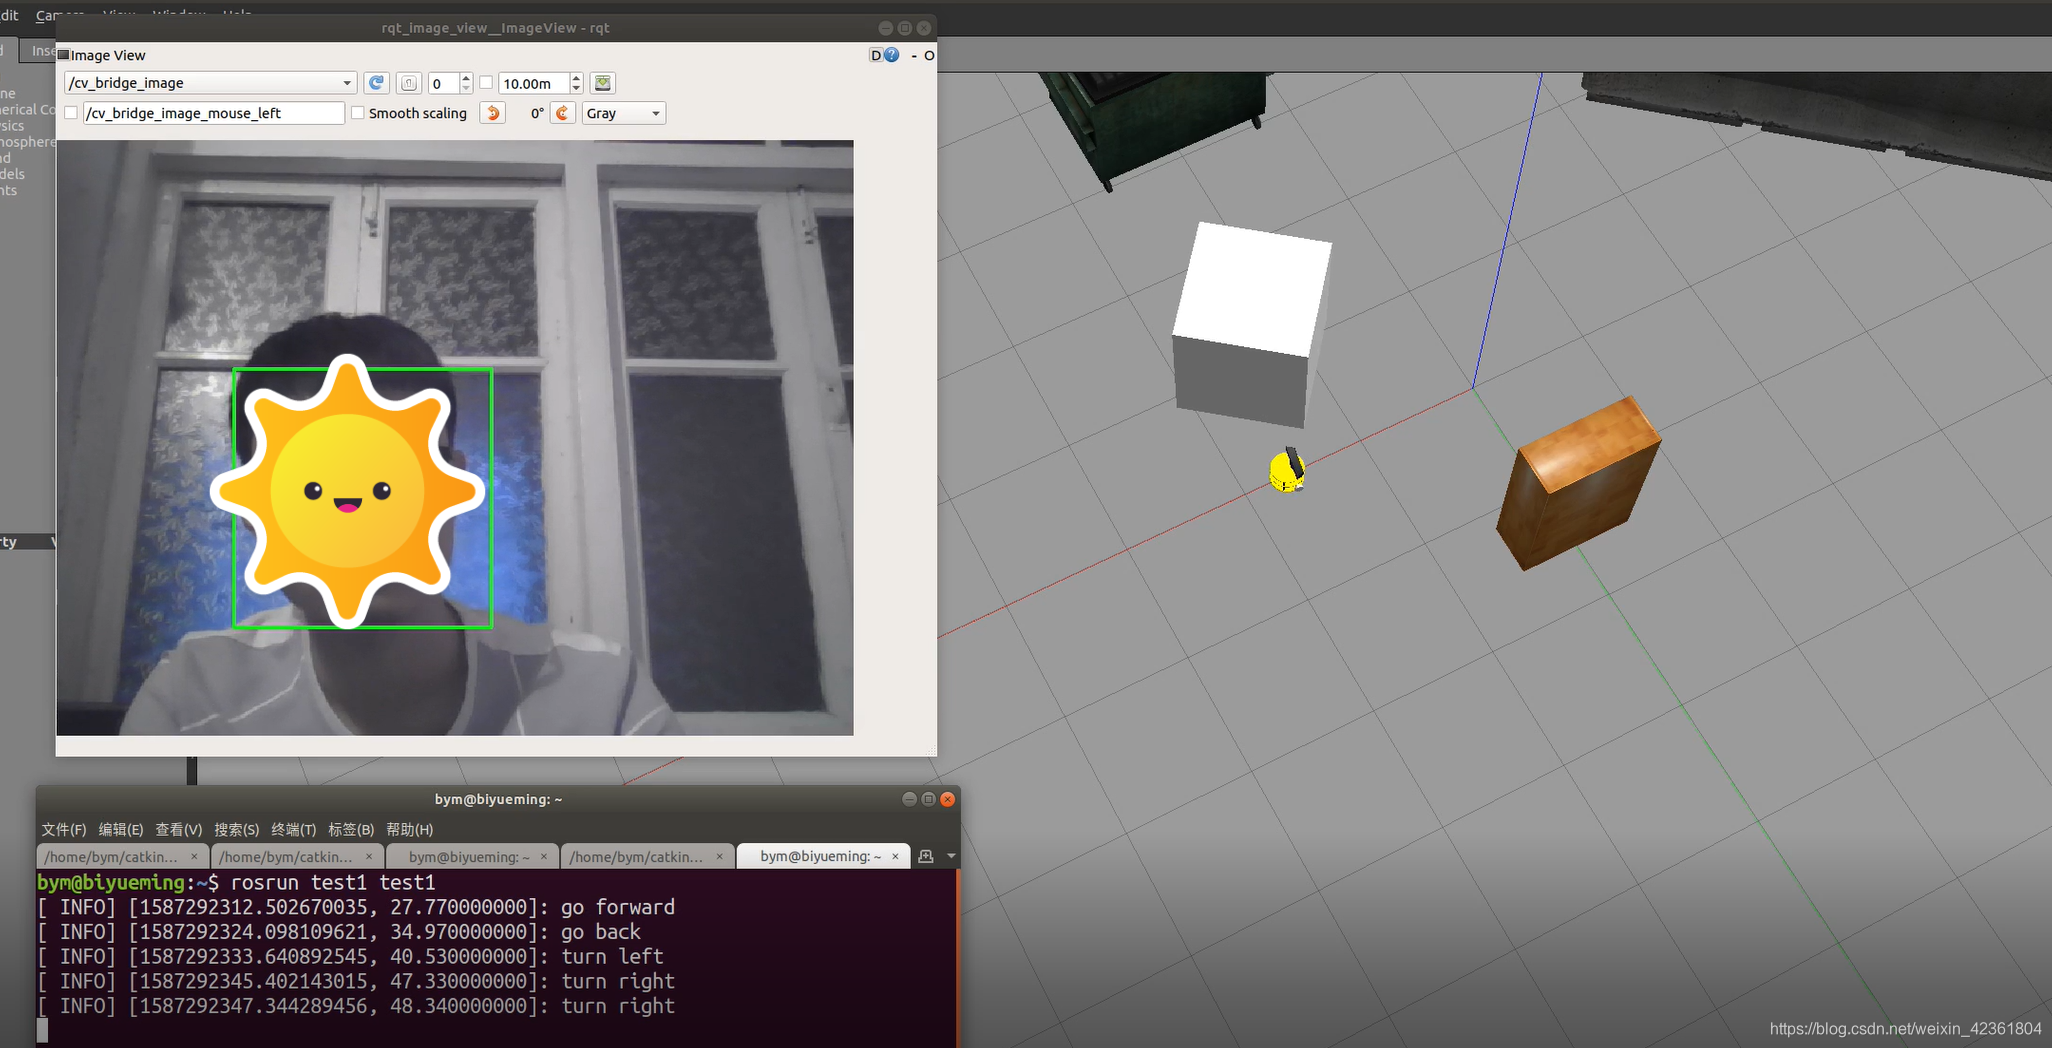Select the wooden box in Gazebo scene
The width and height of the screenshot is (2052, 1048).
(1578, 483)
